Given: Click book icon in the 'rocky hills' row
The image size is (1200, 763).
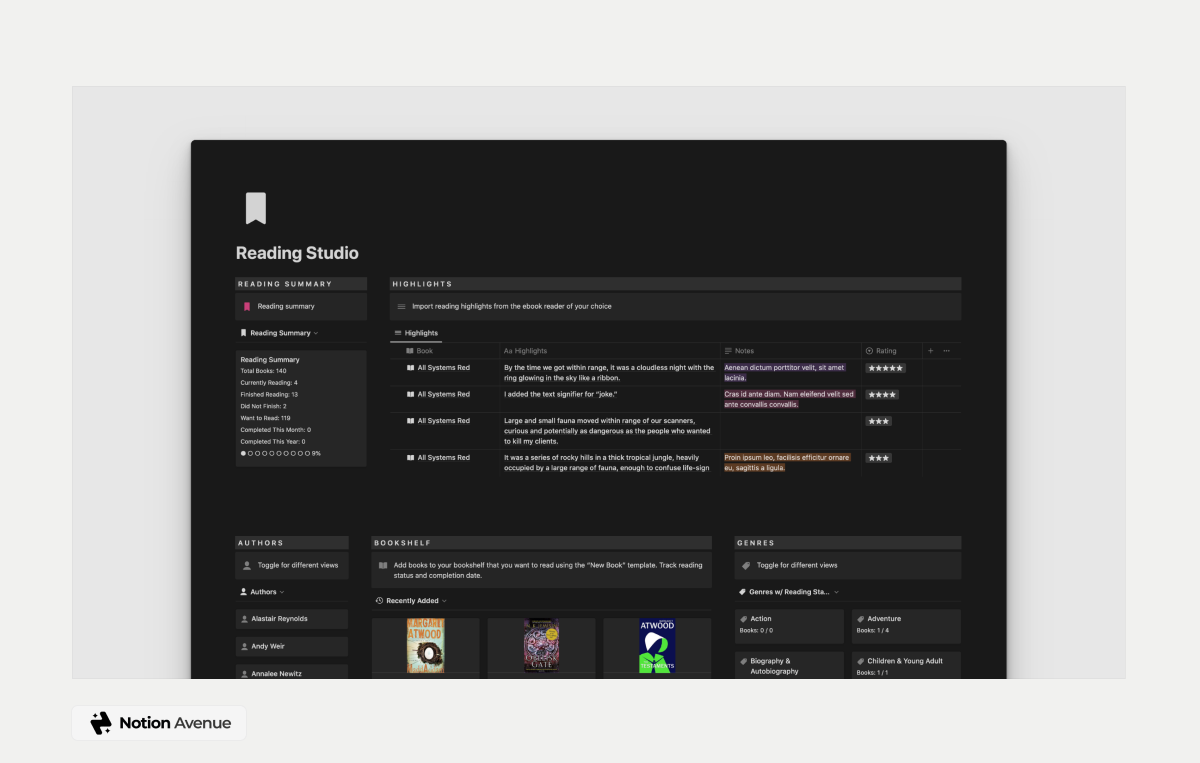Looking at the screenshot, I should point(410,458).
